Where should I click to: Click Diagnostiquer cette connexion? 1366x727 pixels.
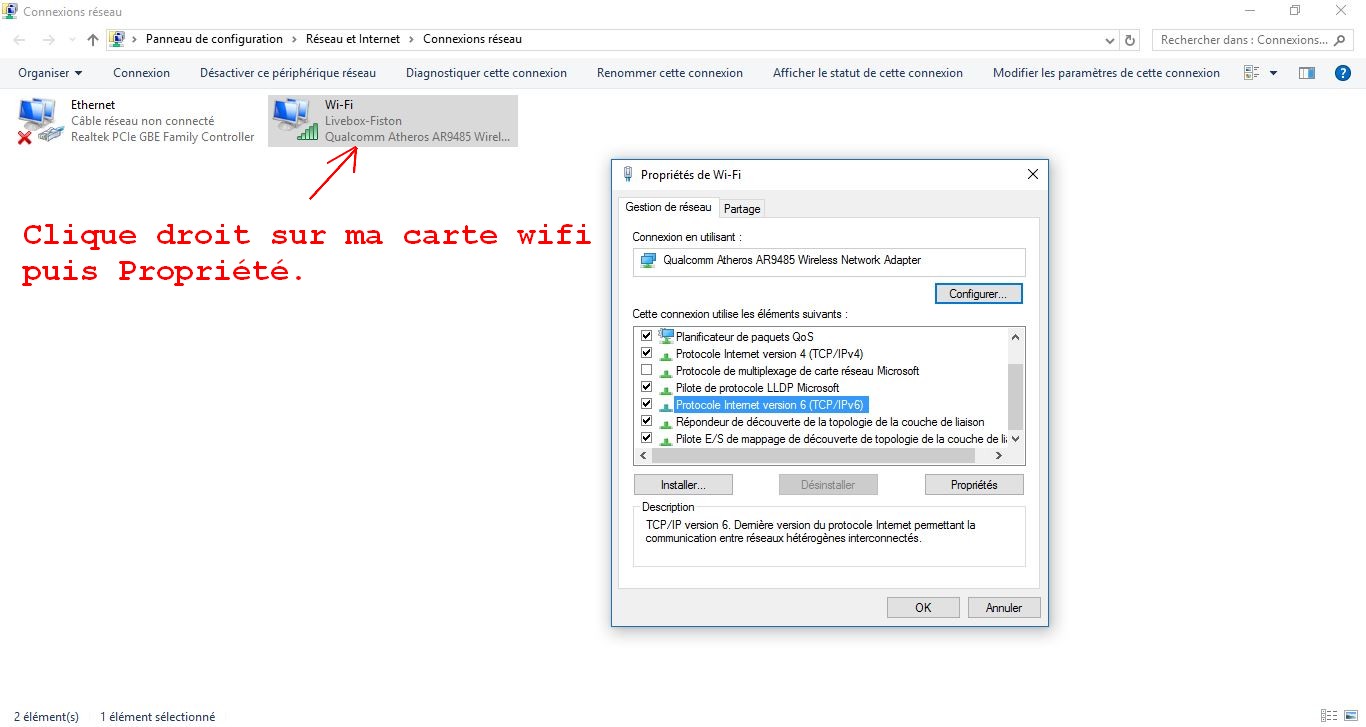click(486, 73)
